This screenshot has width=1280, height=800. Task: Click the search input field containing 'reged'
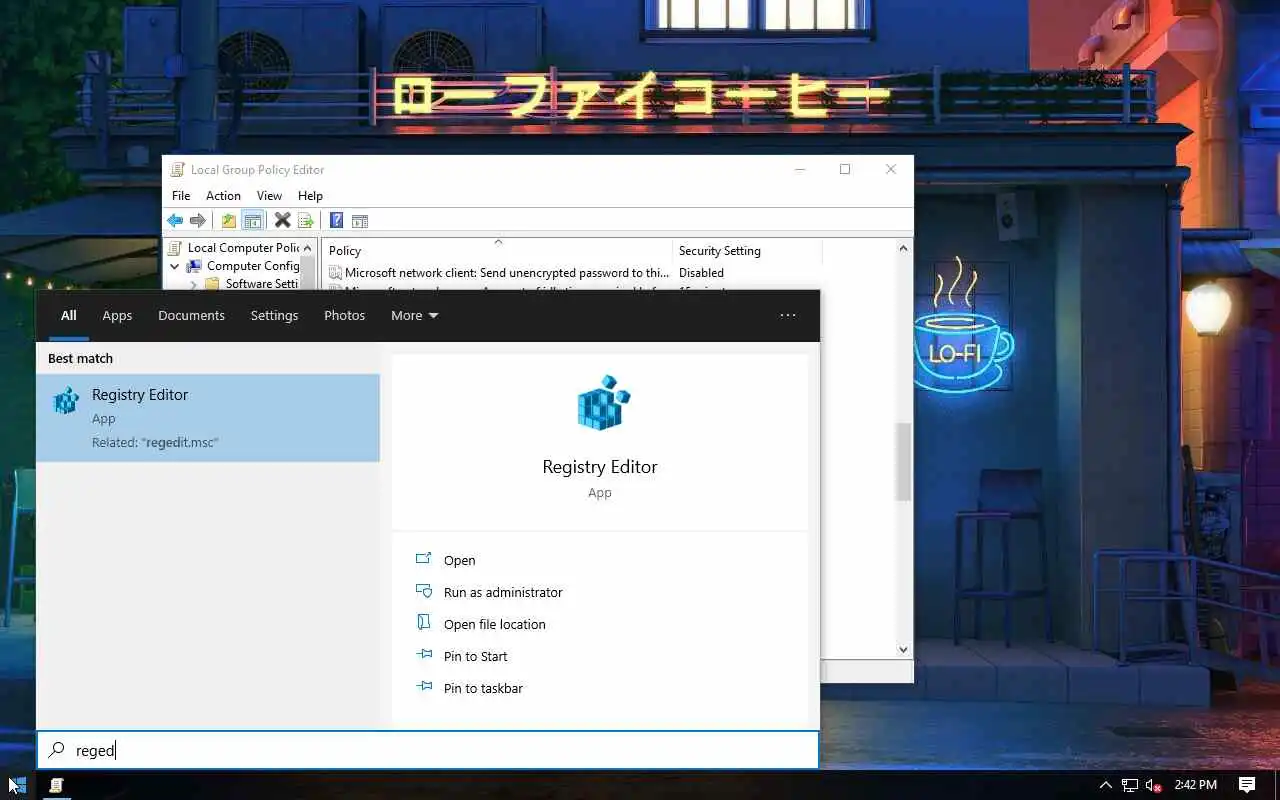428,750
